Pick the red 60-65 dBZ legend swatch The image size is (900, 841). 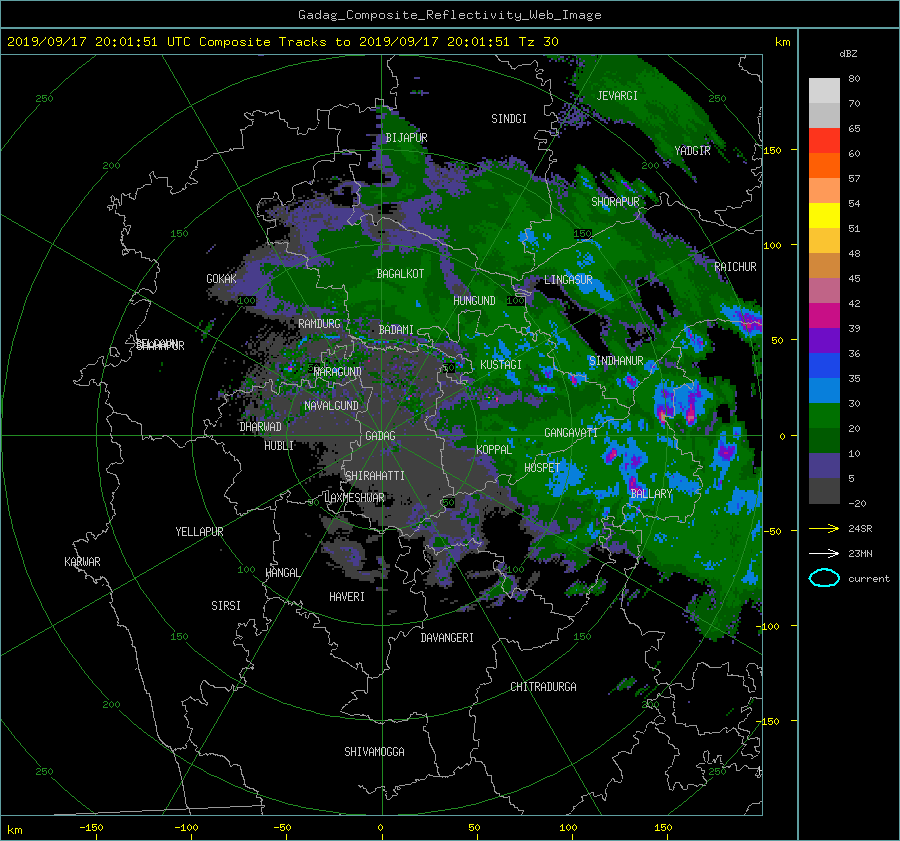click(x=824, y=141)
